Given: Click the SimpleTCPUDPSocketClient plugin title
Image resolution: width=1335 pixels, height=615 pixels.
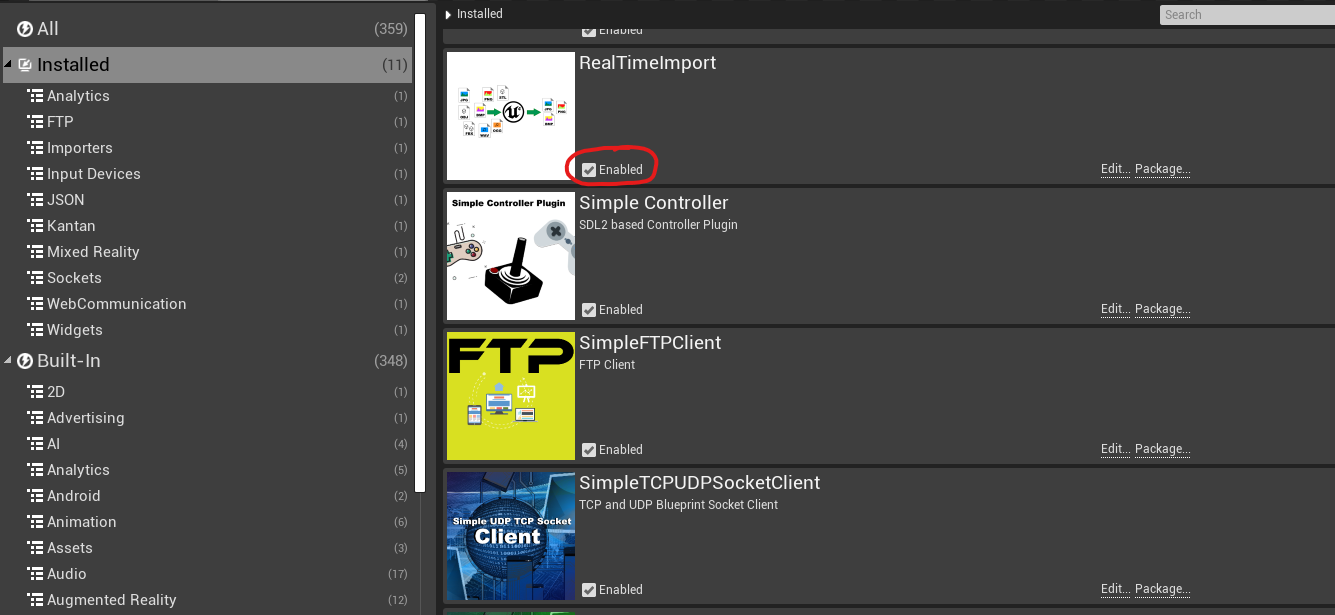Looking at the screenshot, I should [x=700, y=483].
